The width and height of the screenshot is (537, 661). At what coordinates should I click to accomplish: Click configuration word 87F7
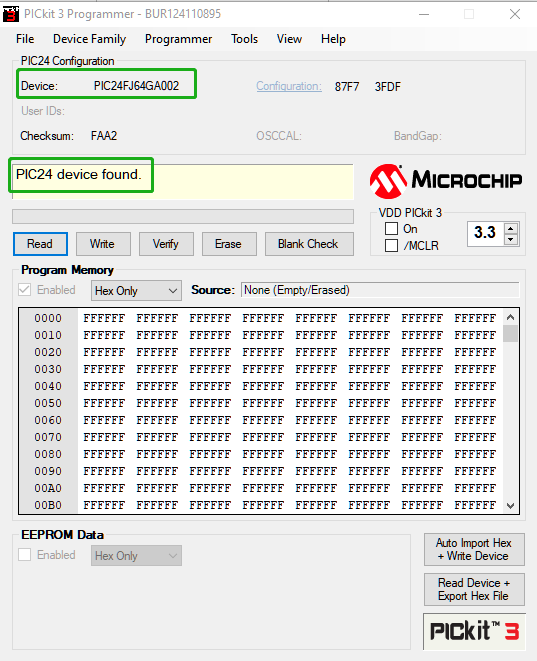coord(347,87)
